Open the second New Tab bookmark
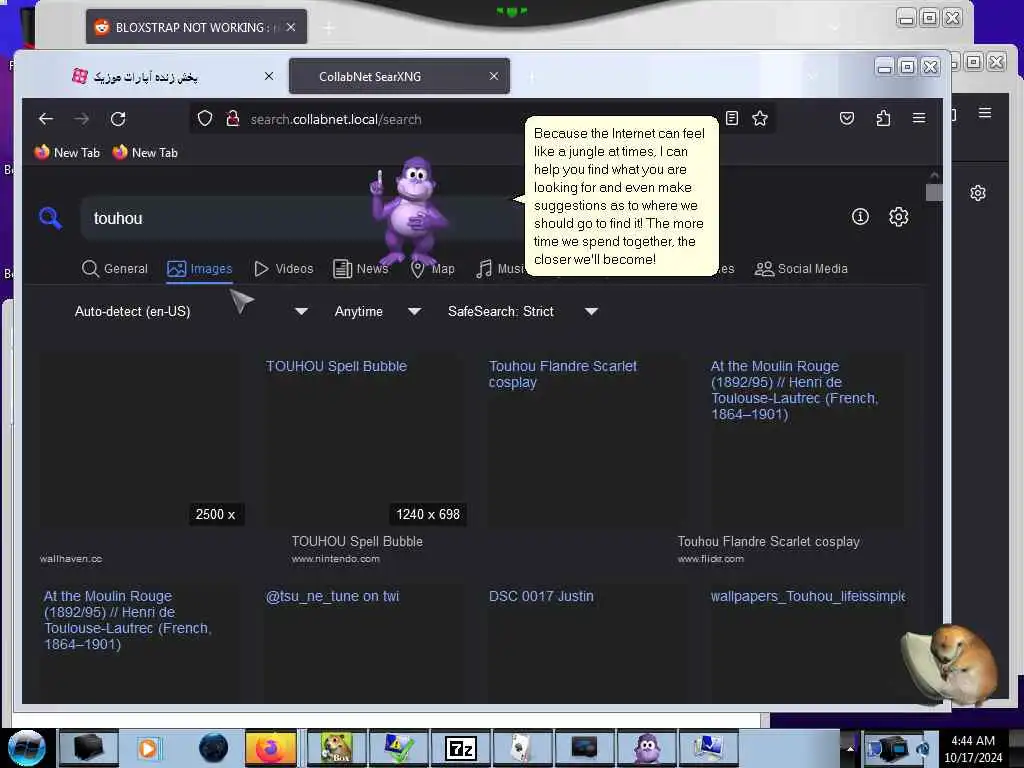Image resolution: width=1024 pixels, height=768 pixels. click(x=146, y=153)
